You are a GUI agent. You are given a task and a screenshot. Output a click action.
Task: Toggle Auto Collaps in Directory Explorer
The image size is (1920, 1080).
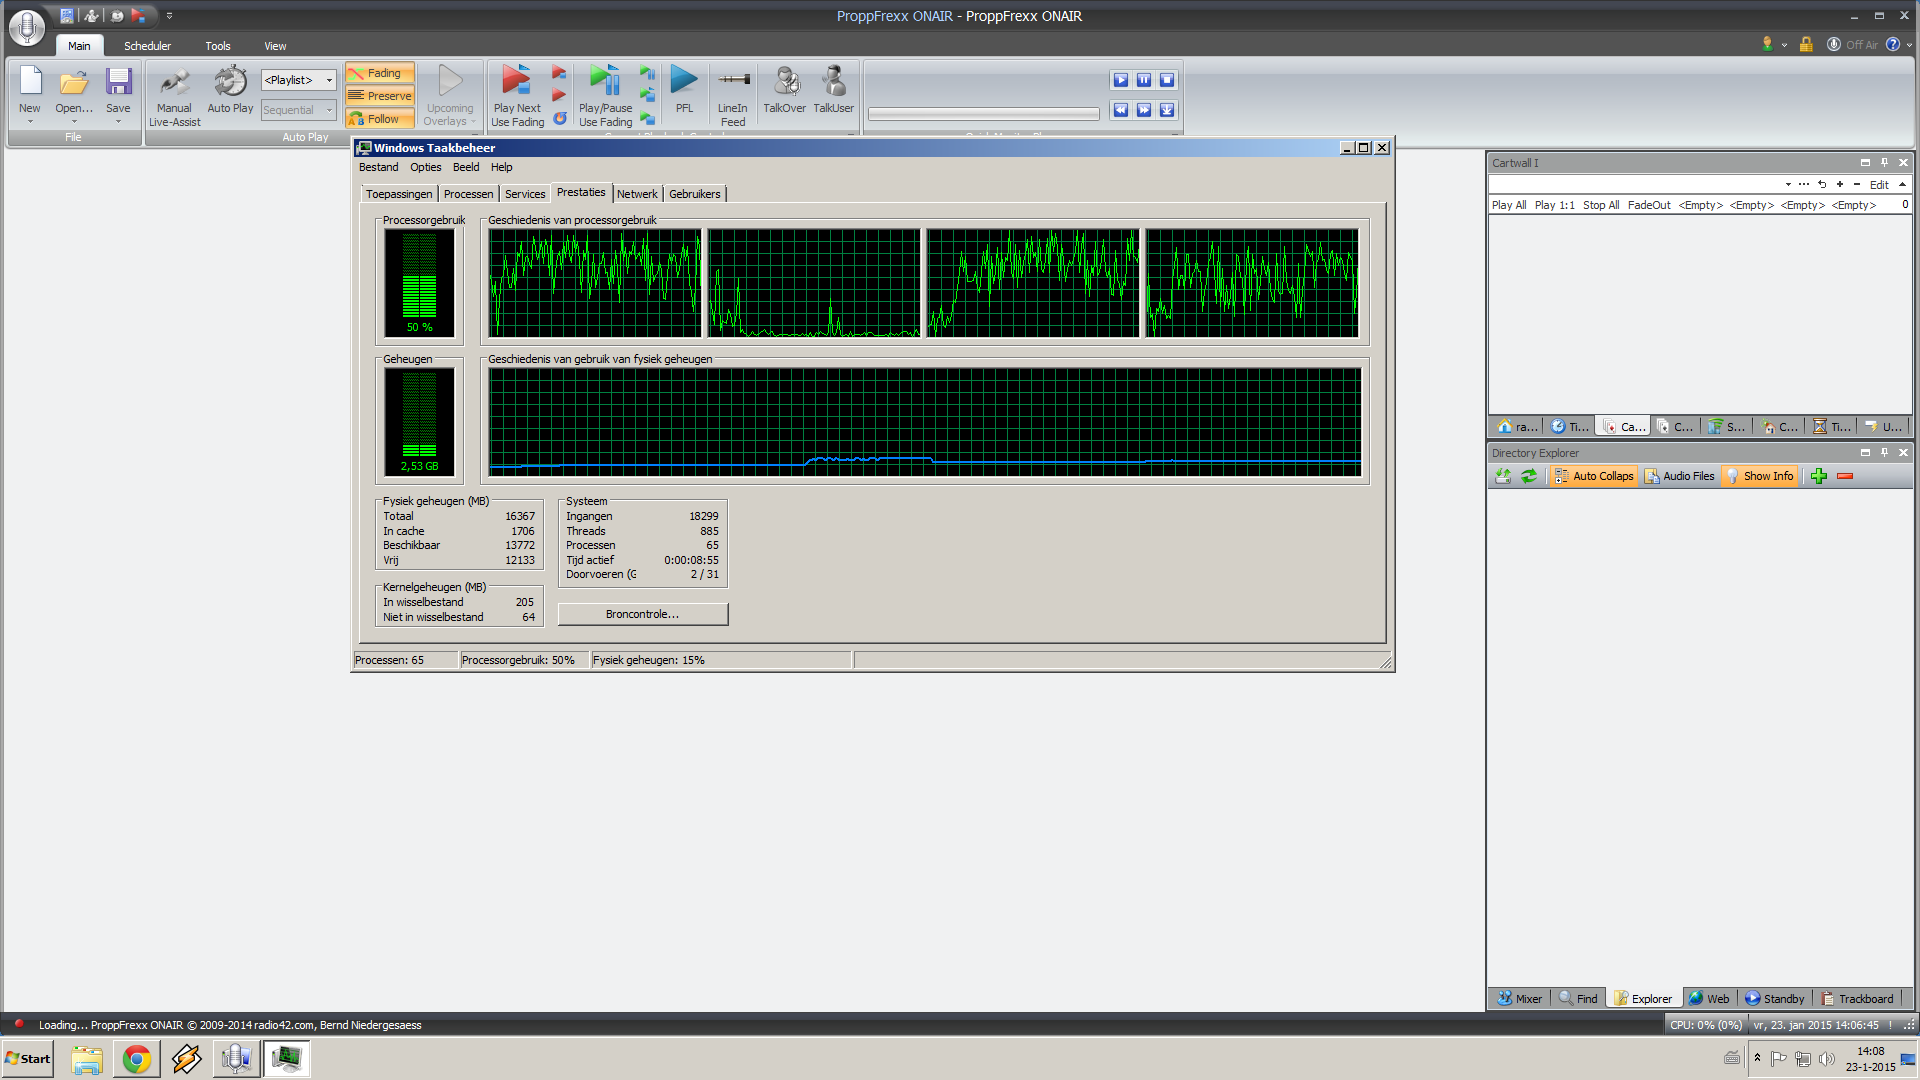tap(1594, 476)
